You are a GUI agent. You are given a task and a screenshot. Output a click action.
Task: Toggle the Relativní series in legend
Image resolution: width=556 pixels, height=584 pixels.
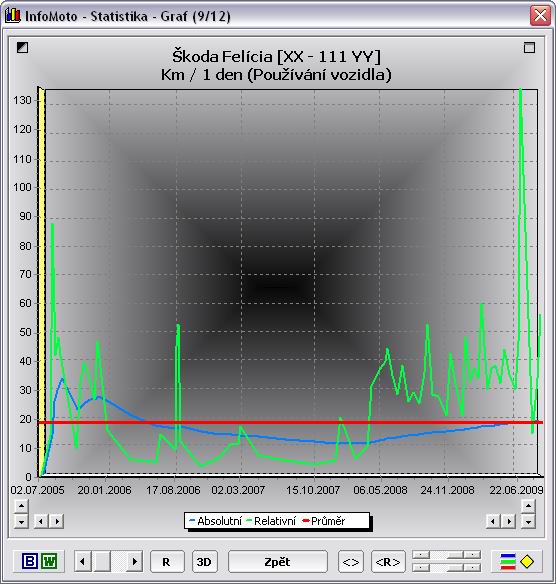point(271,521)
